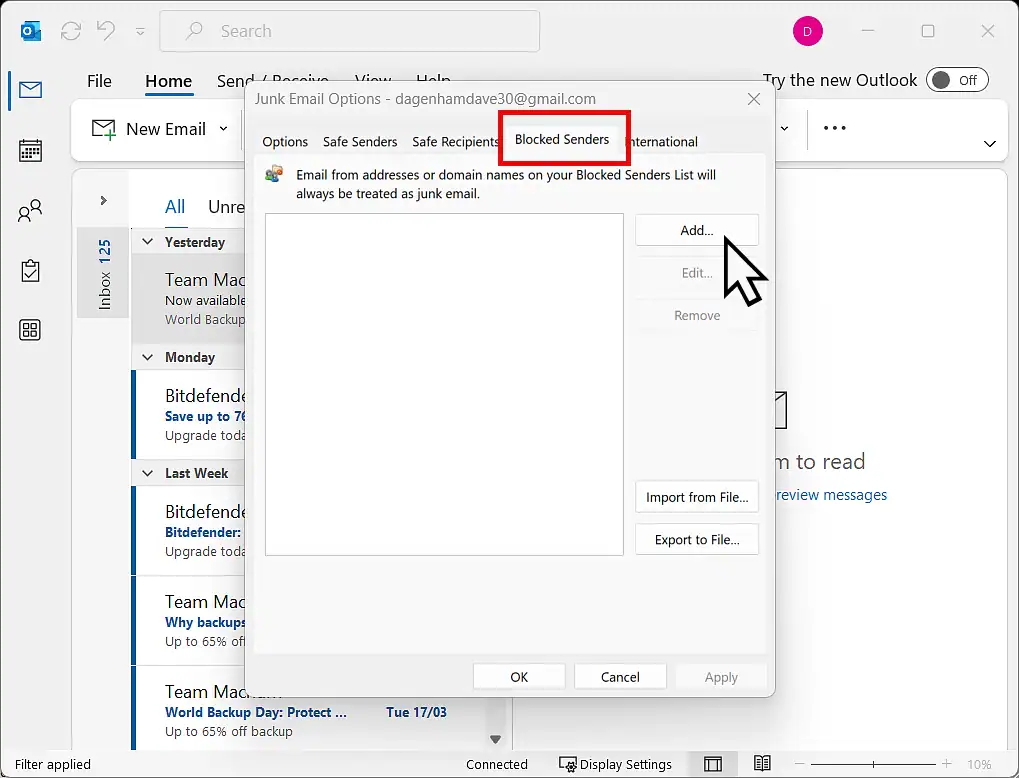The height and width of the screenshot is (778, 1019).
Task: Click the Send/Receive refresh icon
Action: click(x=70, y=31)
